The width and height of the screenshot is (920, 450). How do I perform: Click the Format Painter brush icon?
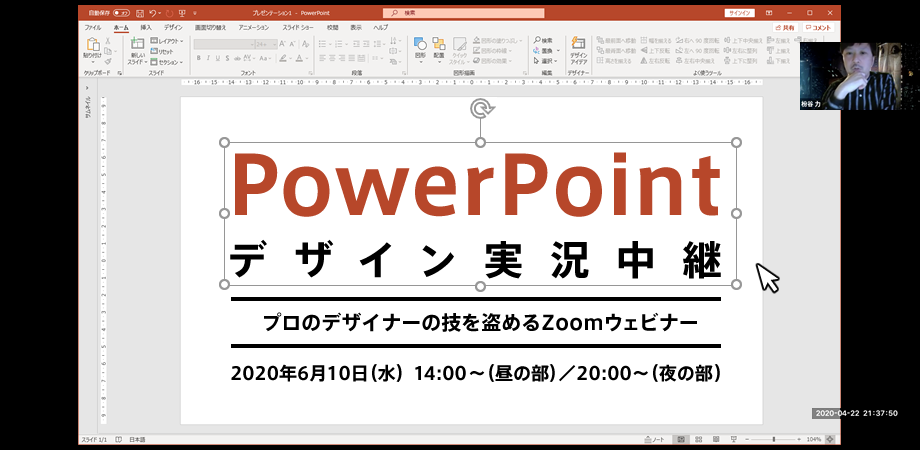coord(108,61)
